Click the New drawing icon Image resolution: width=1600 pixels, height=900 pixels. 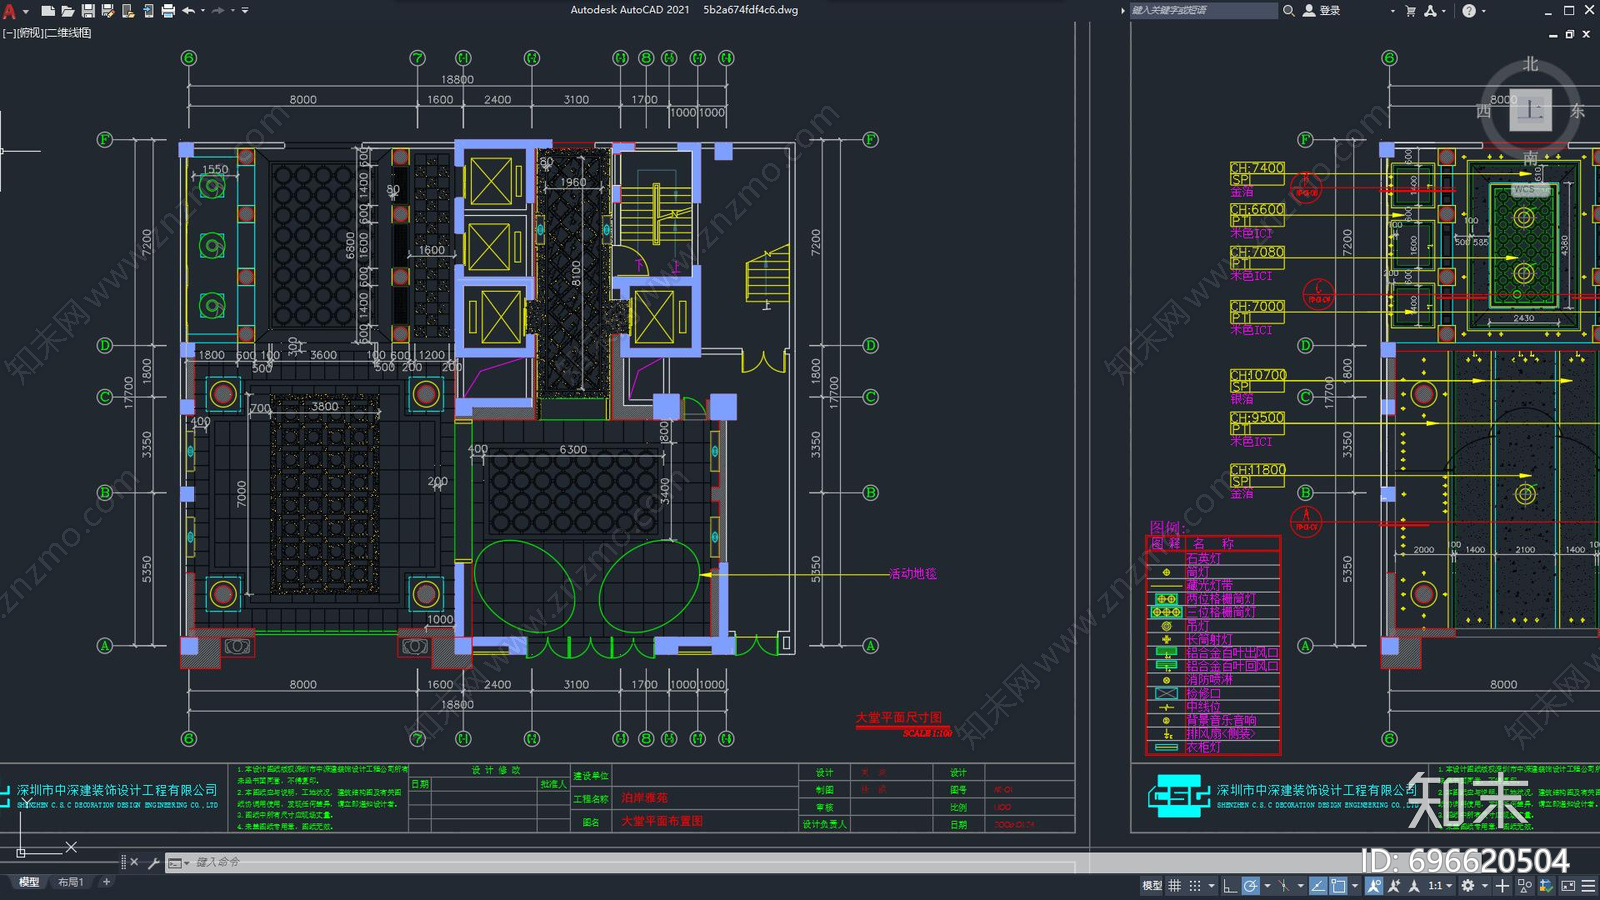(x=47, y=11)
